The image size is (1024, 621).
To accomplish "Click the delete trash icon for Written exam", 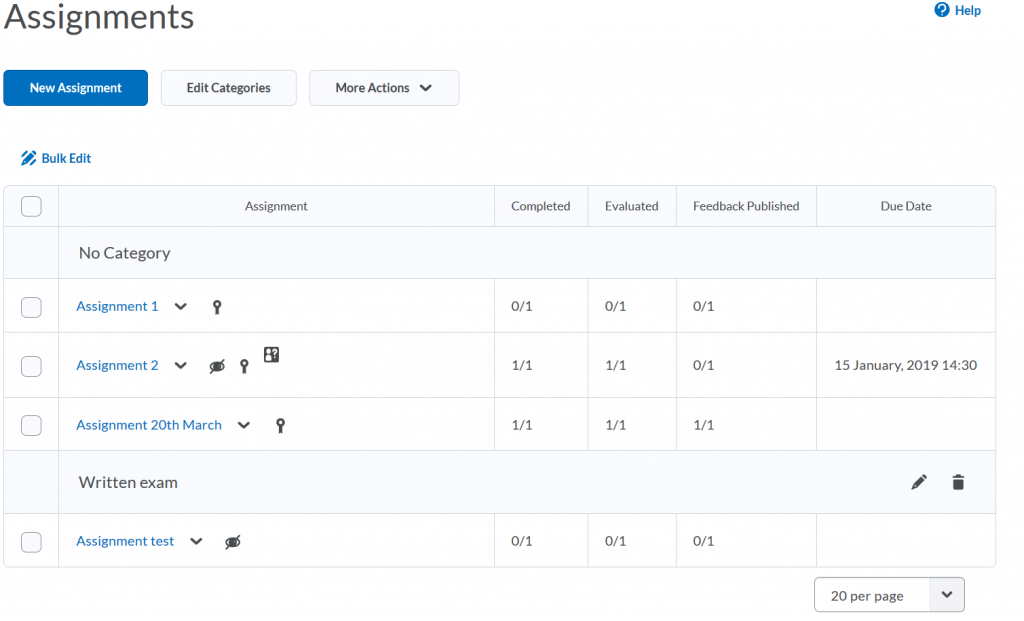I will pyautogui.click(x=958, y=481).
